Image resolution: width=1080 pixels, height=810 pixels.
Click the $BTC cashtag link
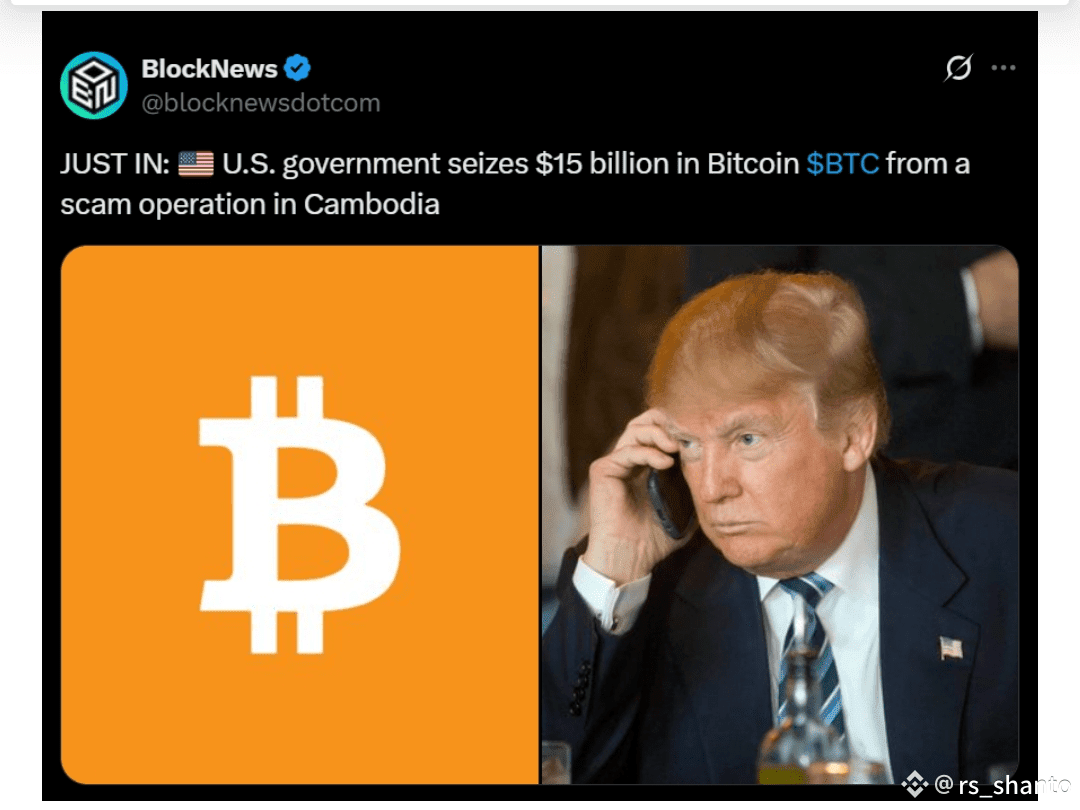[x=842, y=164]
